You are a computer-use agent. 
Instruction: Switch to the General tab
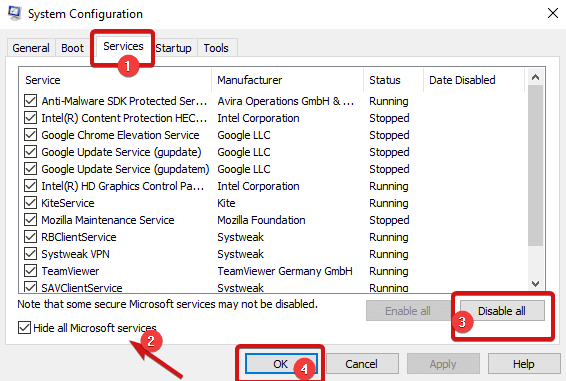pyautogui.click(x=31, y=48)
